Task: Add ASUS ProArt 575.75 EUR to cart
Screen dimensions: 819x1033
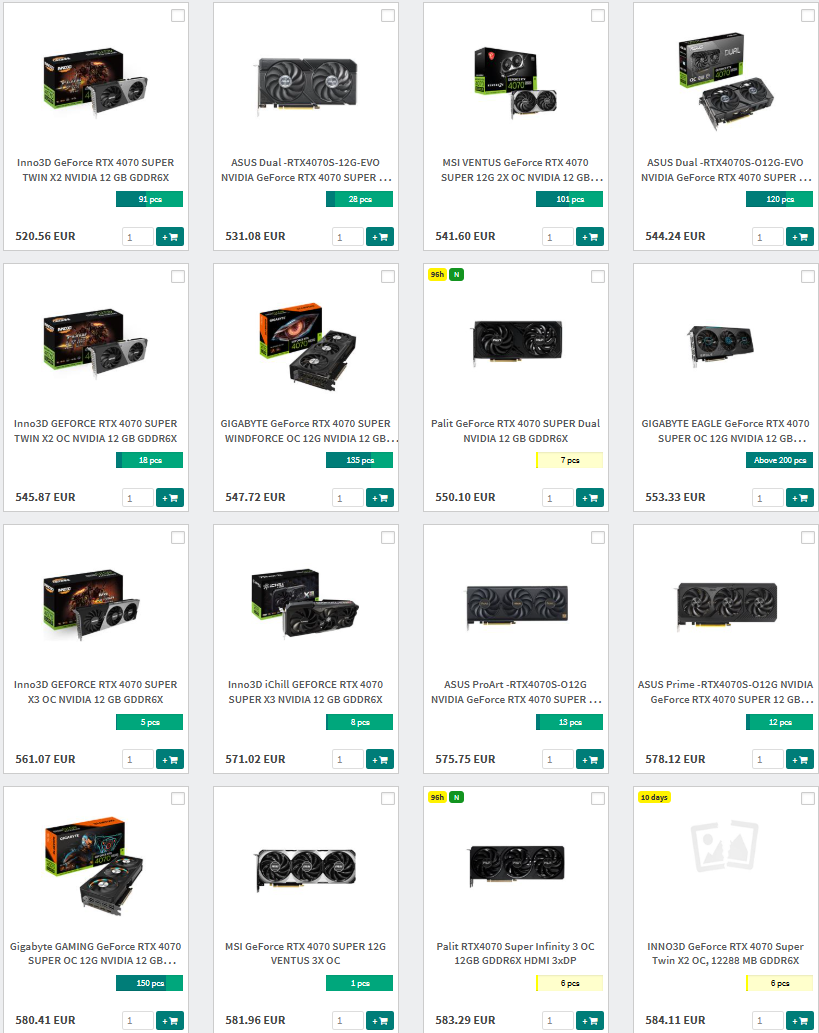Action: coord(590,759)
